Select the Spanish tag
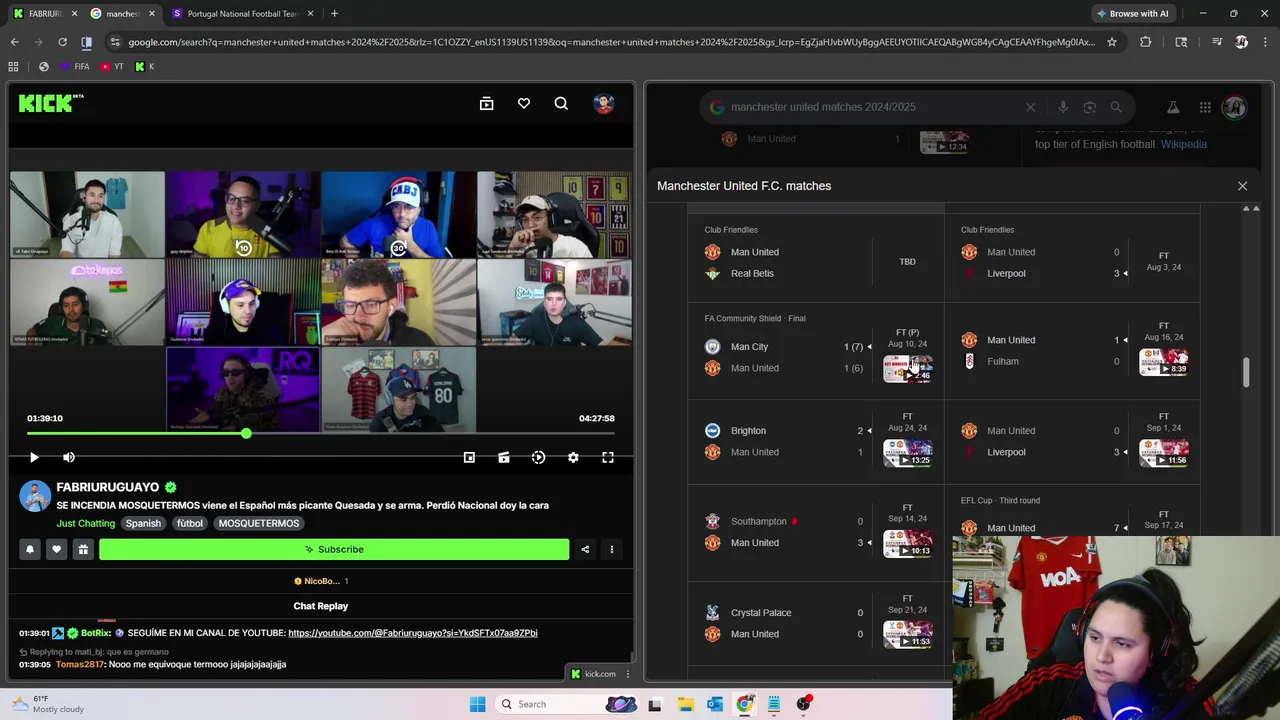 pyautogui.click(x=143, y=523)
